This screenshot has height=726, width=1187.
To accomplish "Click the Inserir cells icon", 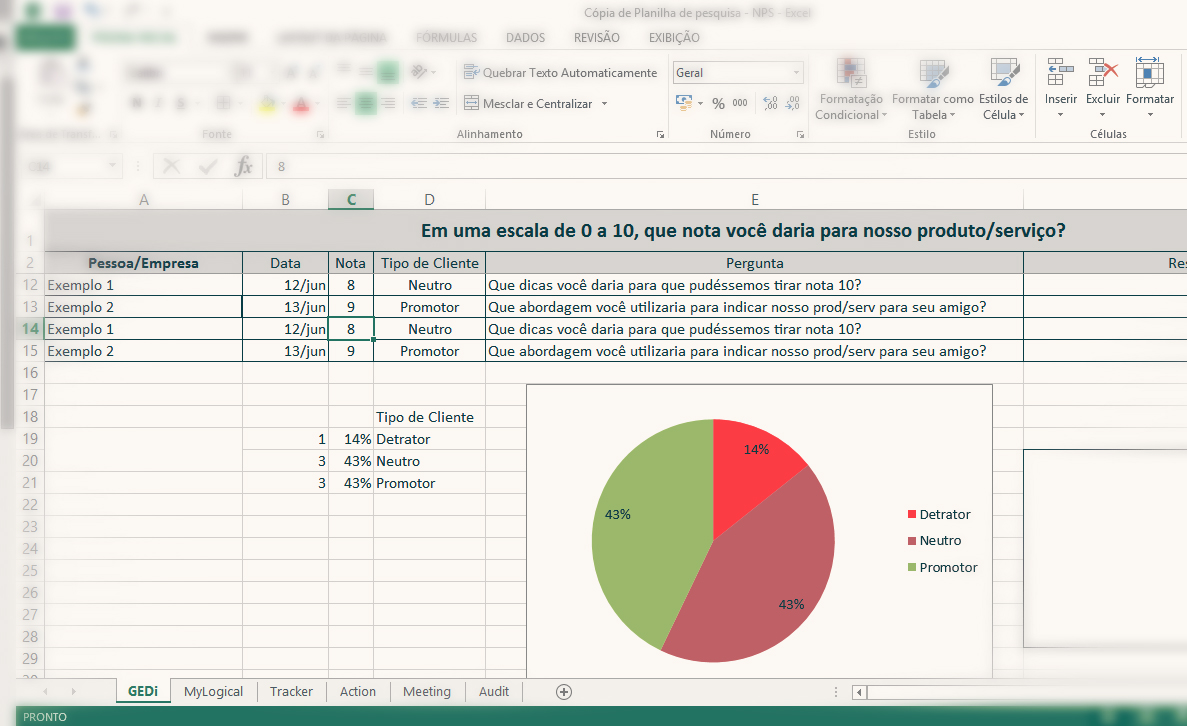I will click(x=1060, y=75).
